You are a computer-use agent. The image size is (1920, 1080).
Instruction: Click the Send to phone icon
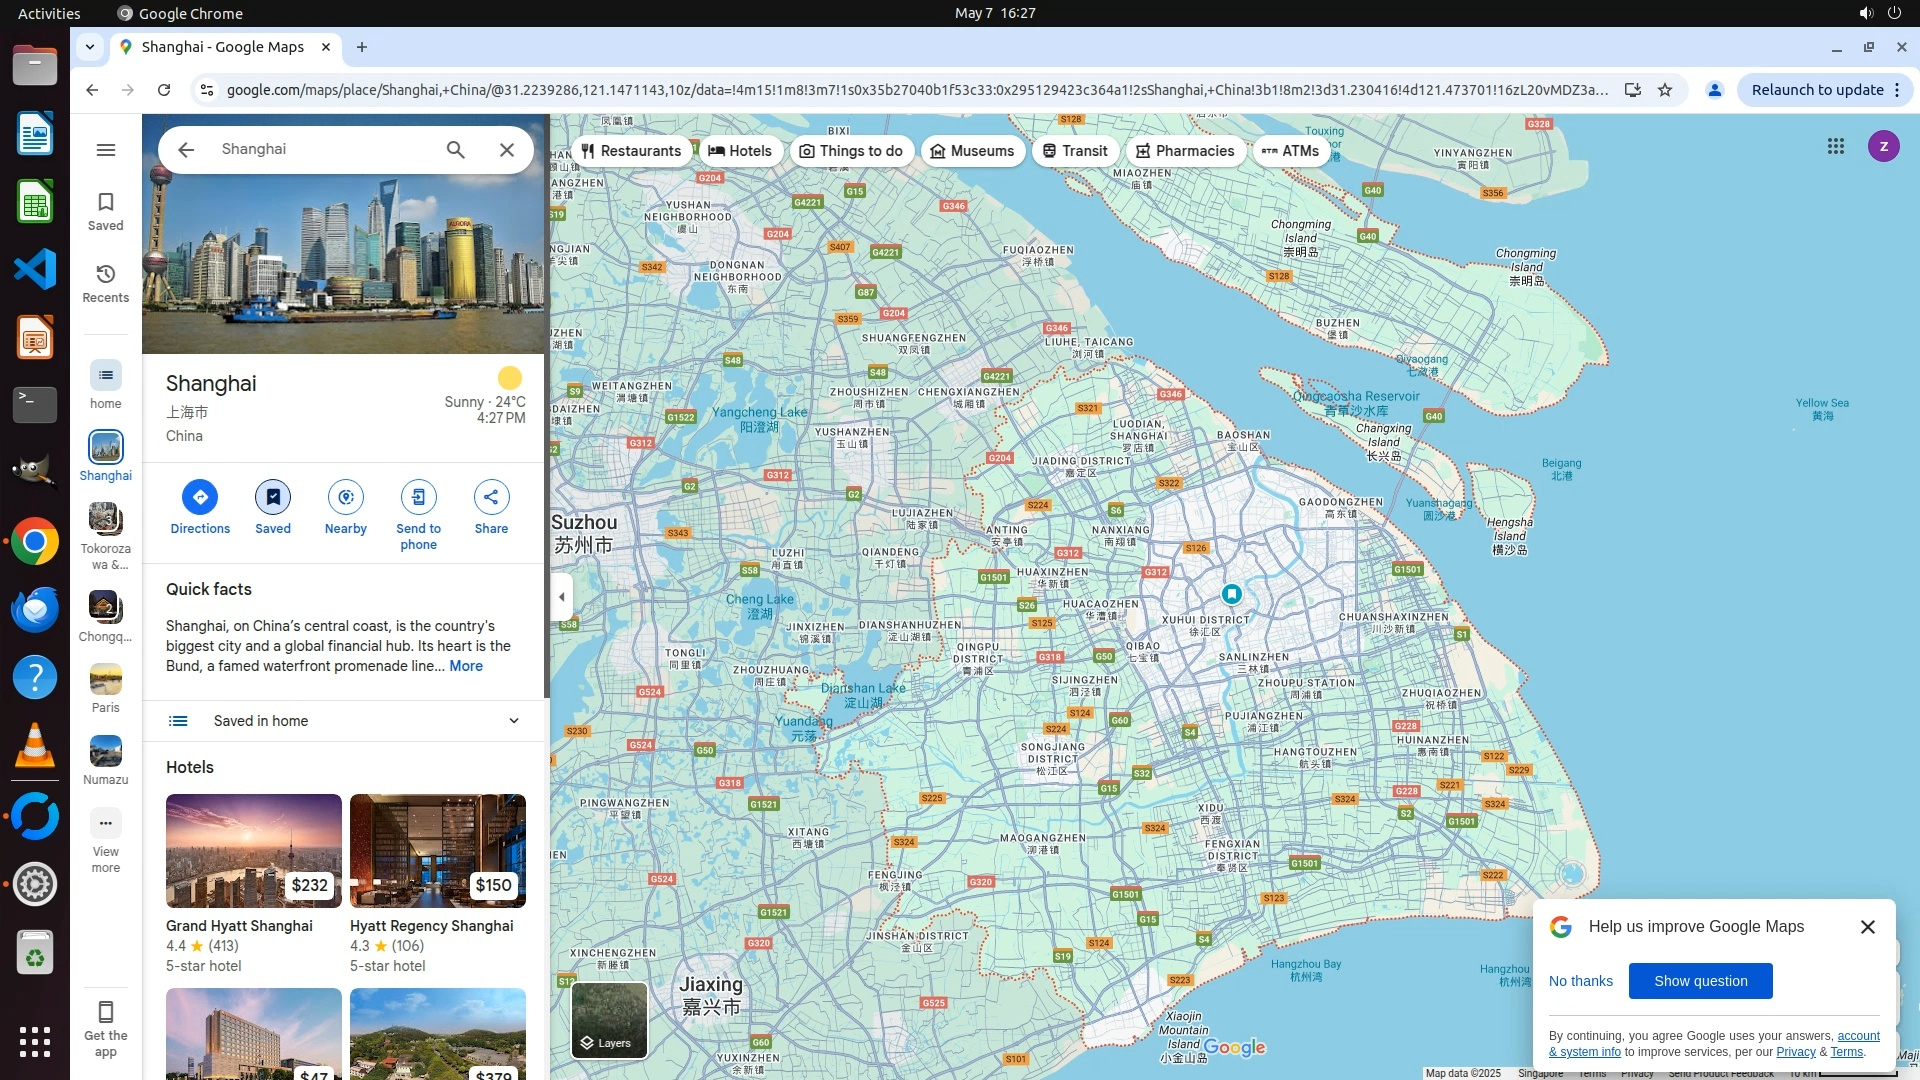tap(418, 497)
